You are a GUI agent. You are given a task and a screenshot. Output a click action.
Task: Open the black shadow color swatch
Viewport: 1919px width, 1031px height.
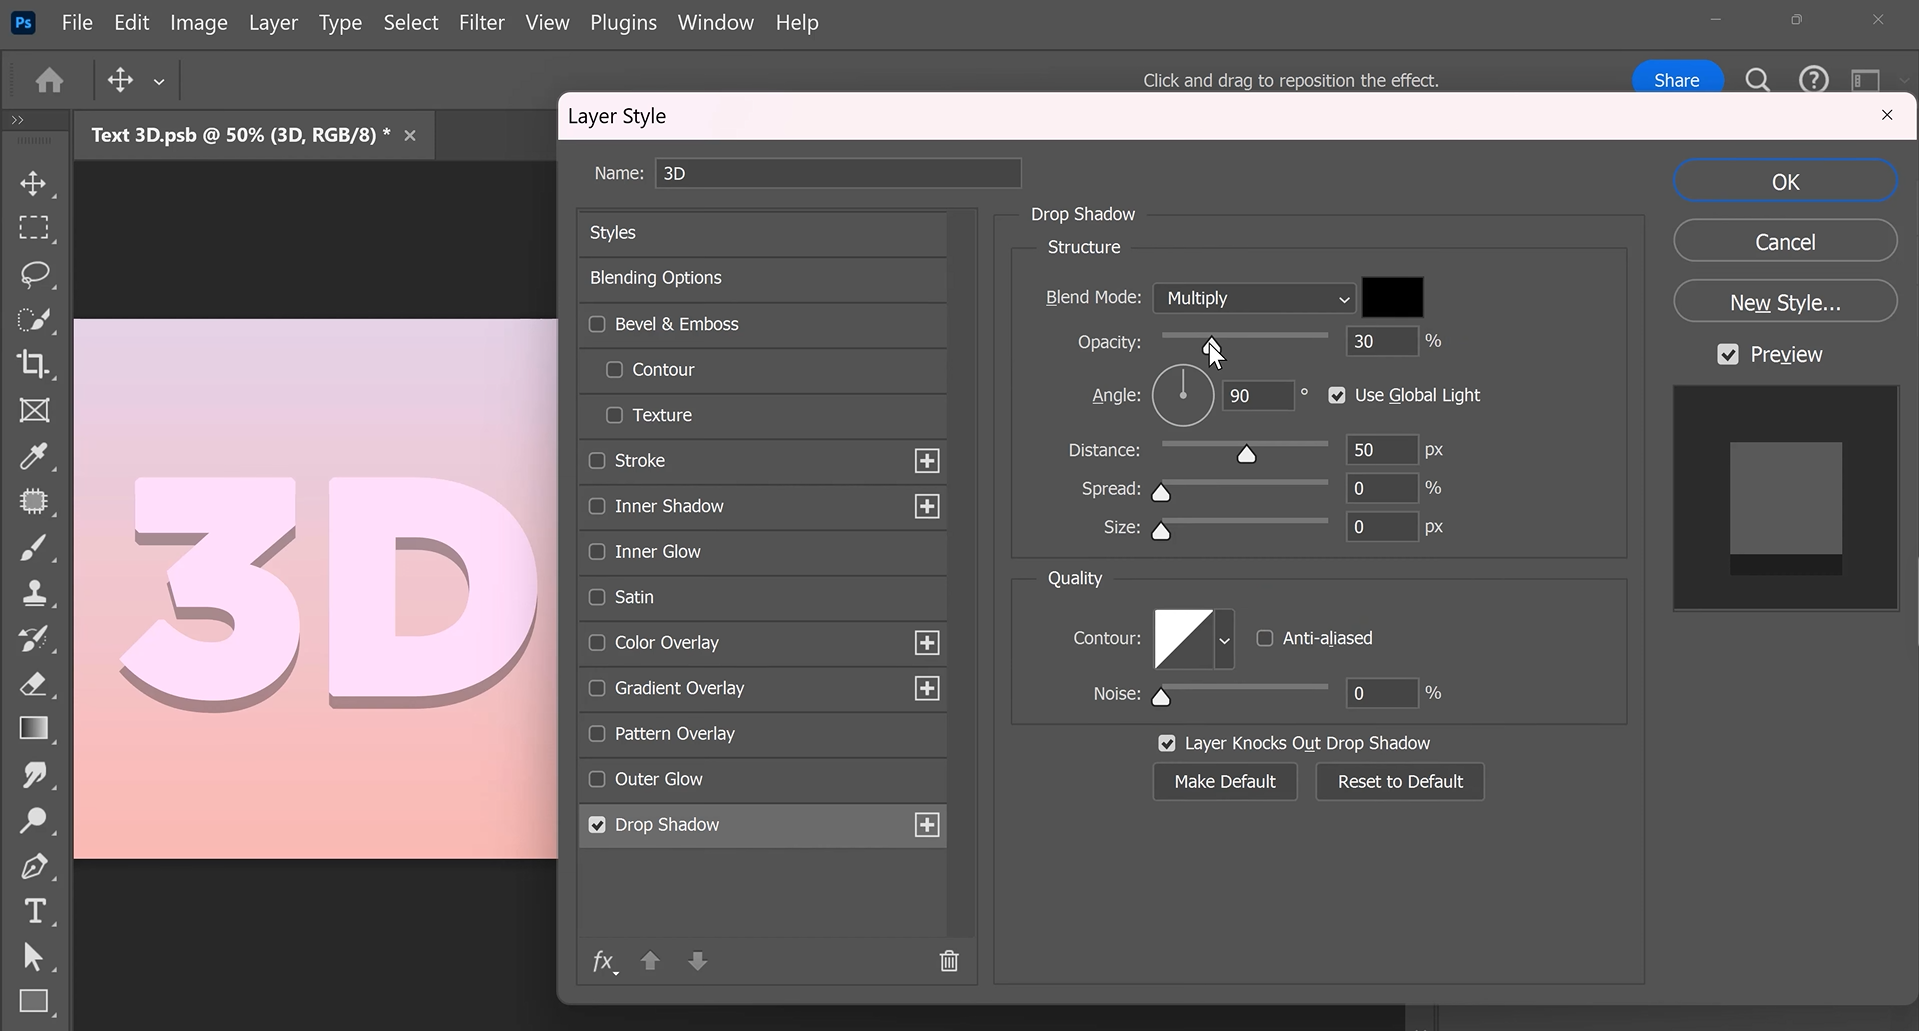1393,298
